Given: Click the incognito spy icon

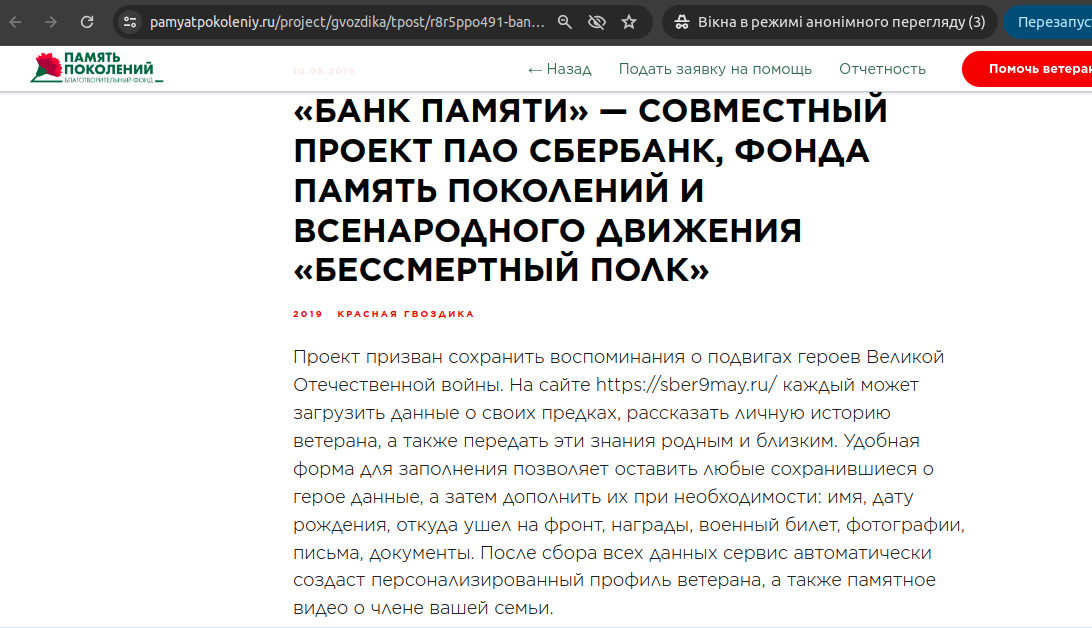Looking at the screenshot, I should click(681, 22).
